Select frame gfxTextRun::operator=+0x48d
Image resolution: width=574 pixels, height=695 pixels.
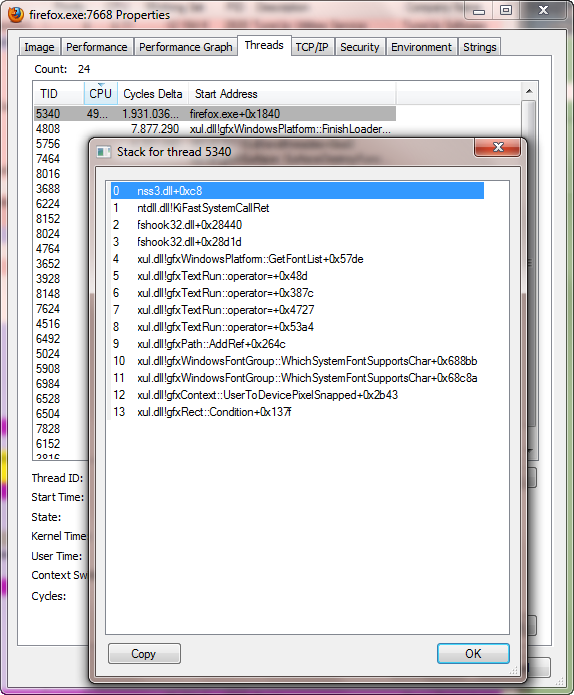[x=297, y=276]
